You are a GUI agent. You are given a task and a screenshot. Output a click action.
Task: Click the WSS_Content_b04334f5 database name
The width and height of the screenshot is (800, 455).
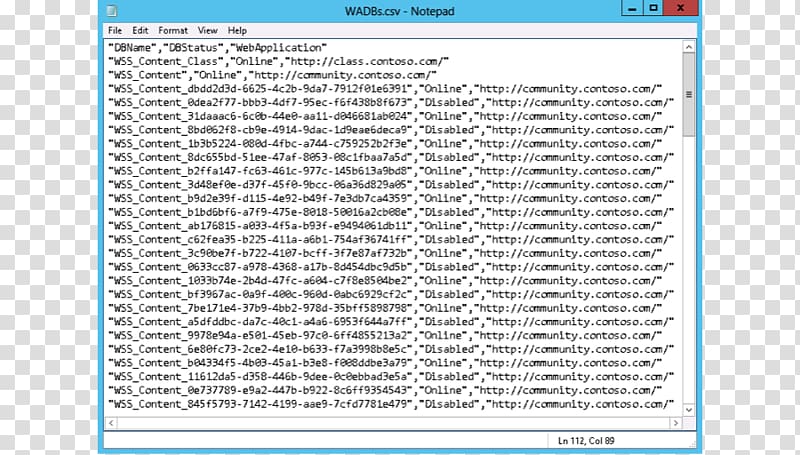click(x=260, y=364)
